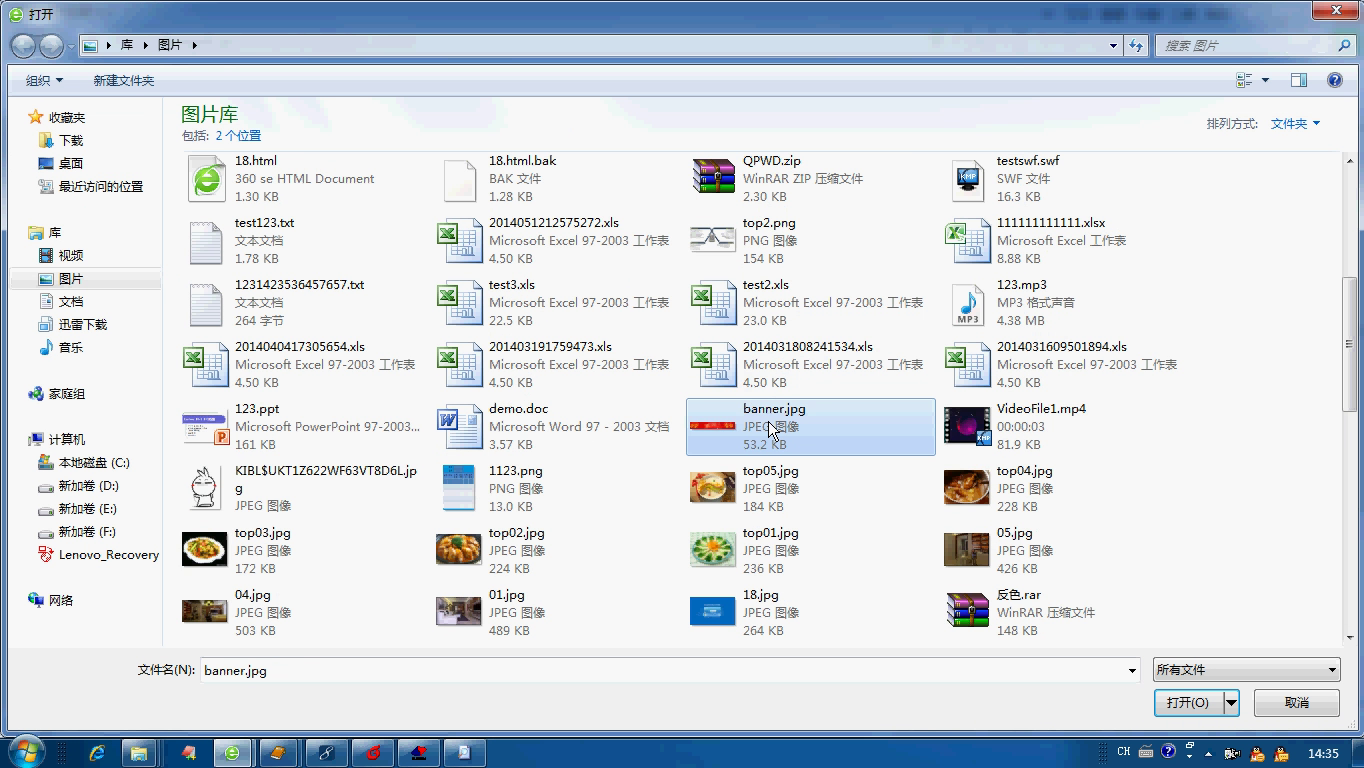This screenshot has height=768, width=1364.
Task: Open the address bar history dropdown
Action: coord(1113,45)
